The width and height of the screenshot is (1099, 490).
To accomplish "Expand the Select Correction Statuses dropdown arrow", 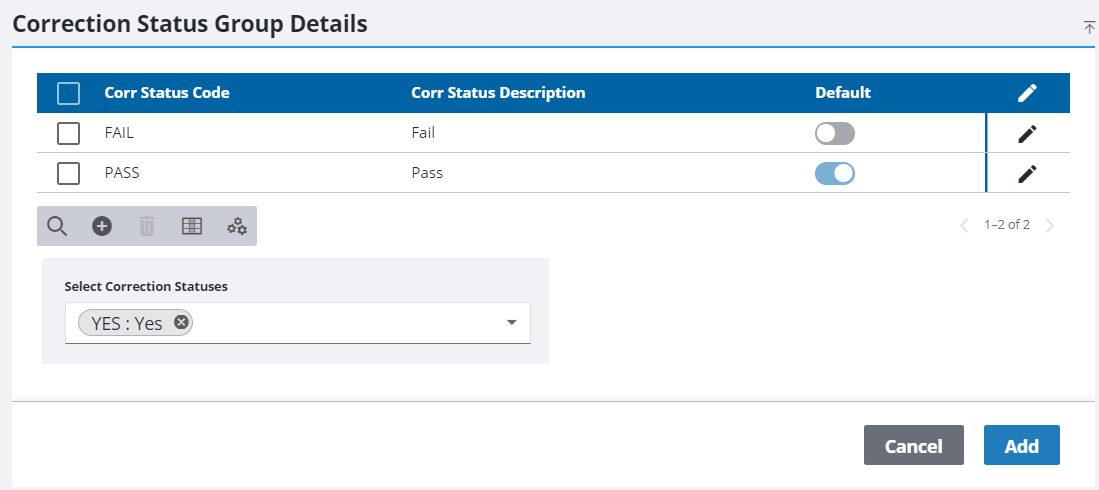I will tap(511, 323).
